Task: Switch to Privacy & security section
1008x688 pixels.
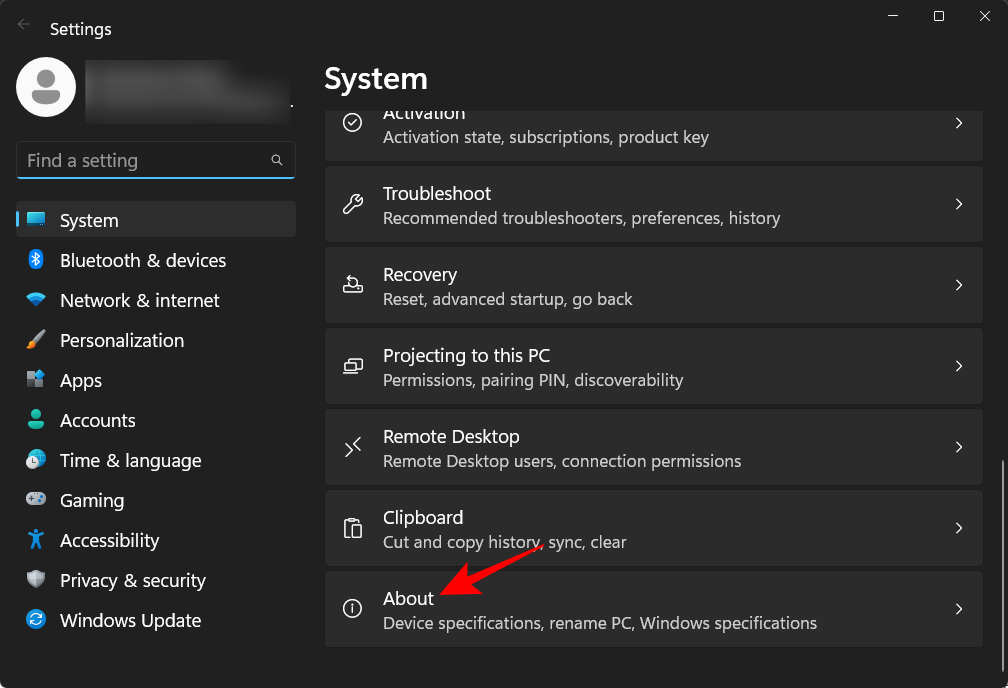Action: point(132,580)
